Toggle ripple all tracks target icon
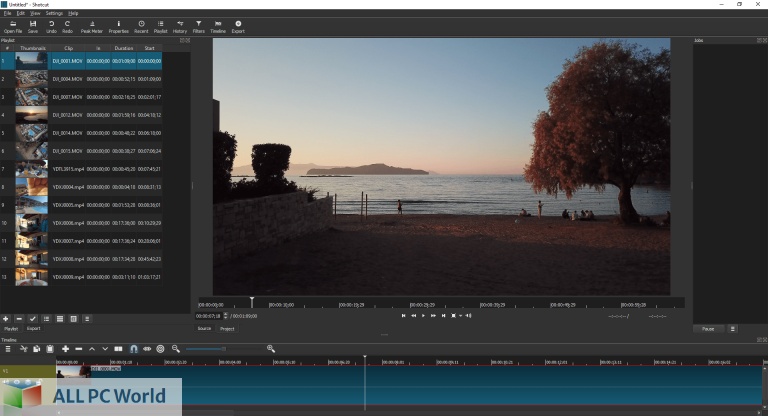This screenshot has height=416, width=768. (160, 349)
